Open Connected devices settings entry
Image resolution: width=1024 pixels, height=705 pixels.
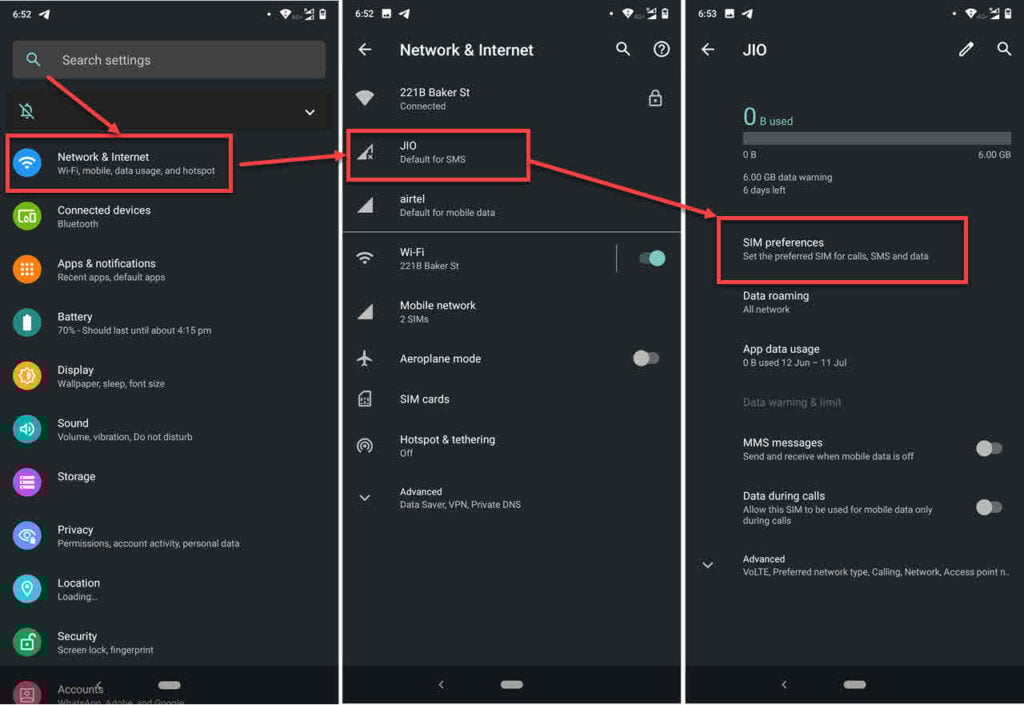coord(169,217)
